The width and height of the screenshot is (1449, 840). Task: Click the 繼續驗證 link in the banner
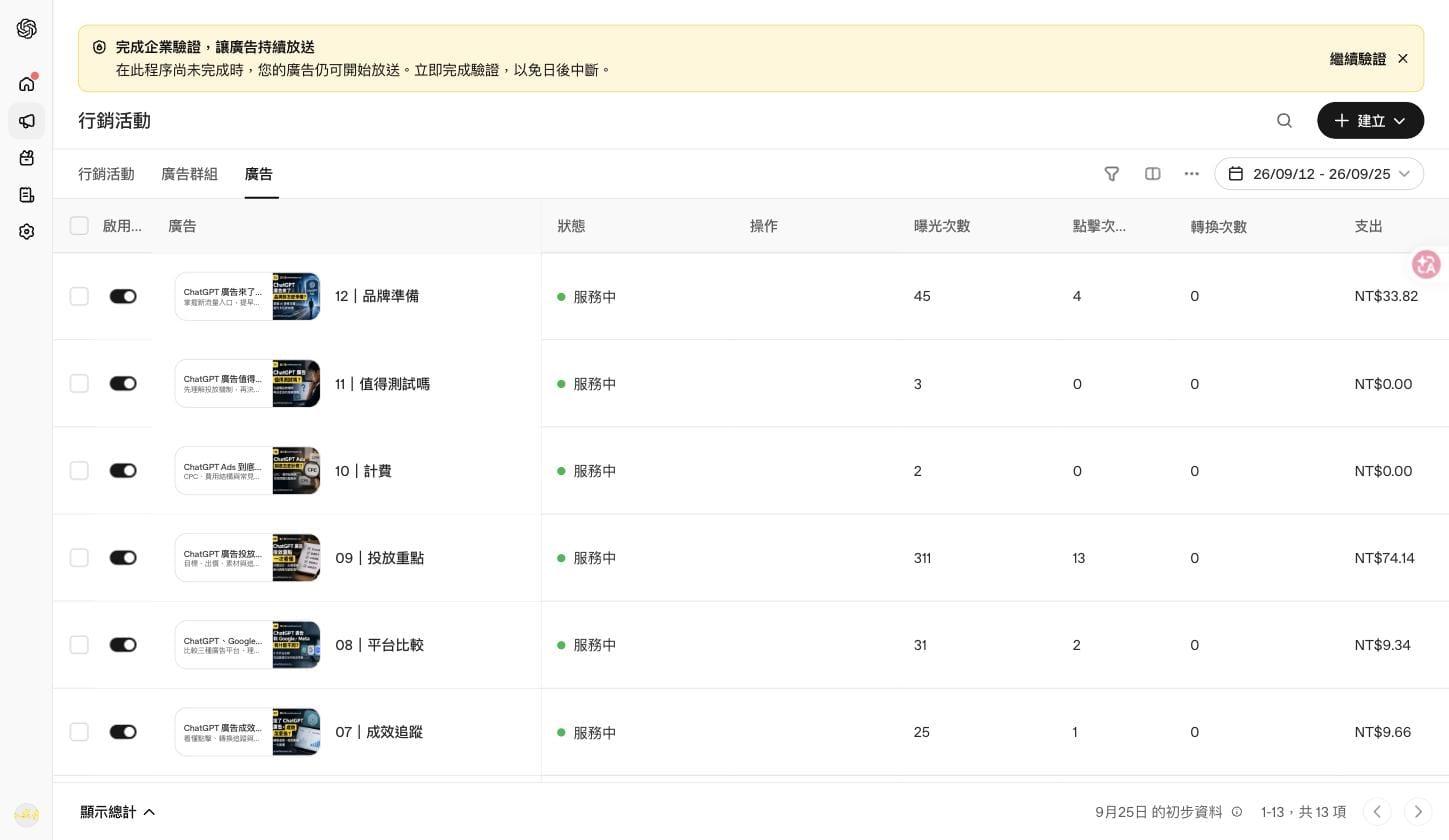point(1358,59)
